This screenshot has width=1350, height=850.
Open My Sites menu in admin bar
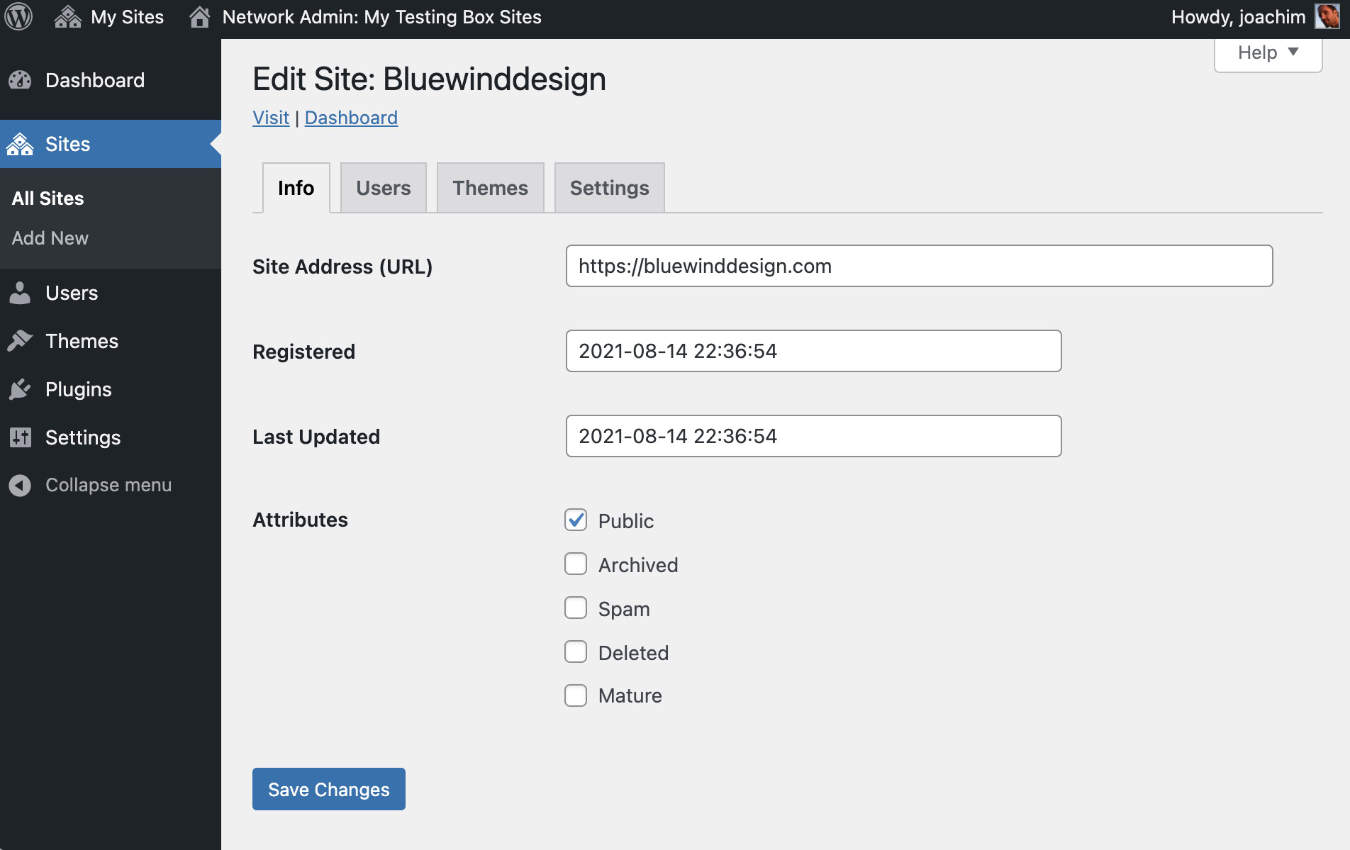coord(109,17)
